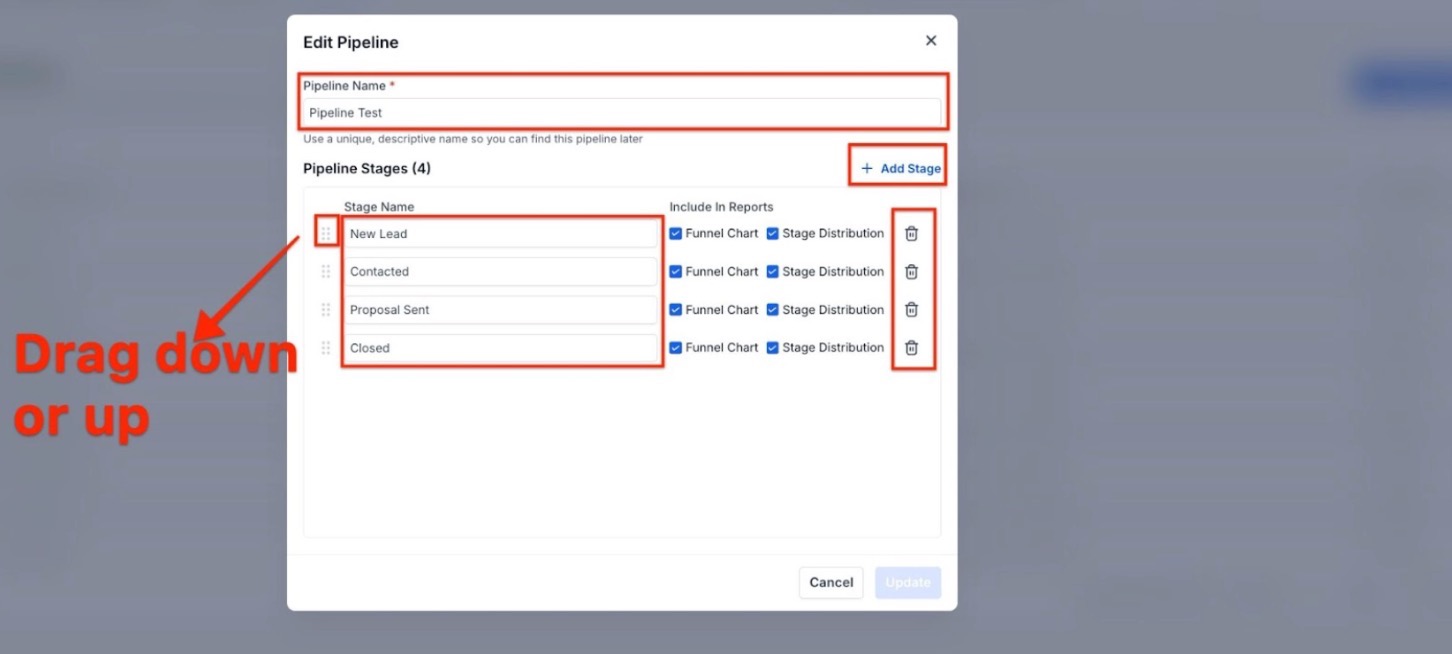
Task: Select the Proposal Sent stage name field
Action: (500, 310)
